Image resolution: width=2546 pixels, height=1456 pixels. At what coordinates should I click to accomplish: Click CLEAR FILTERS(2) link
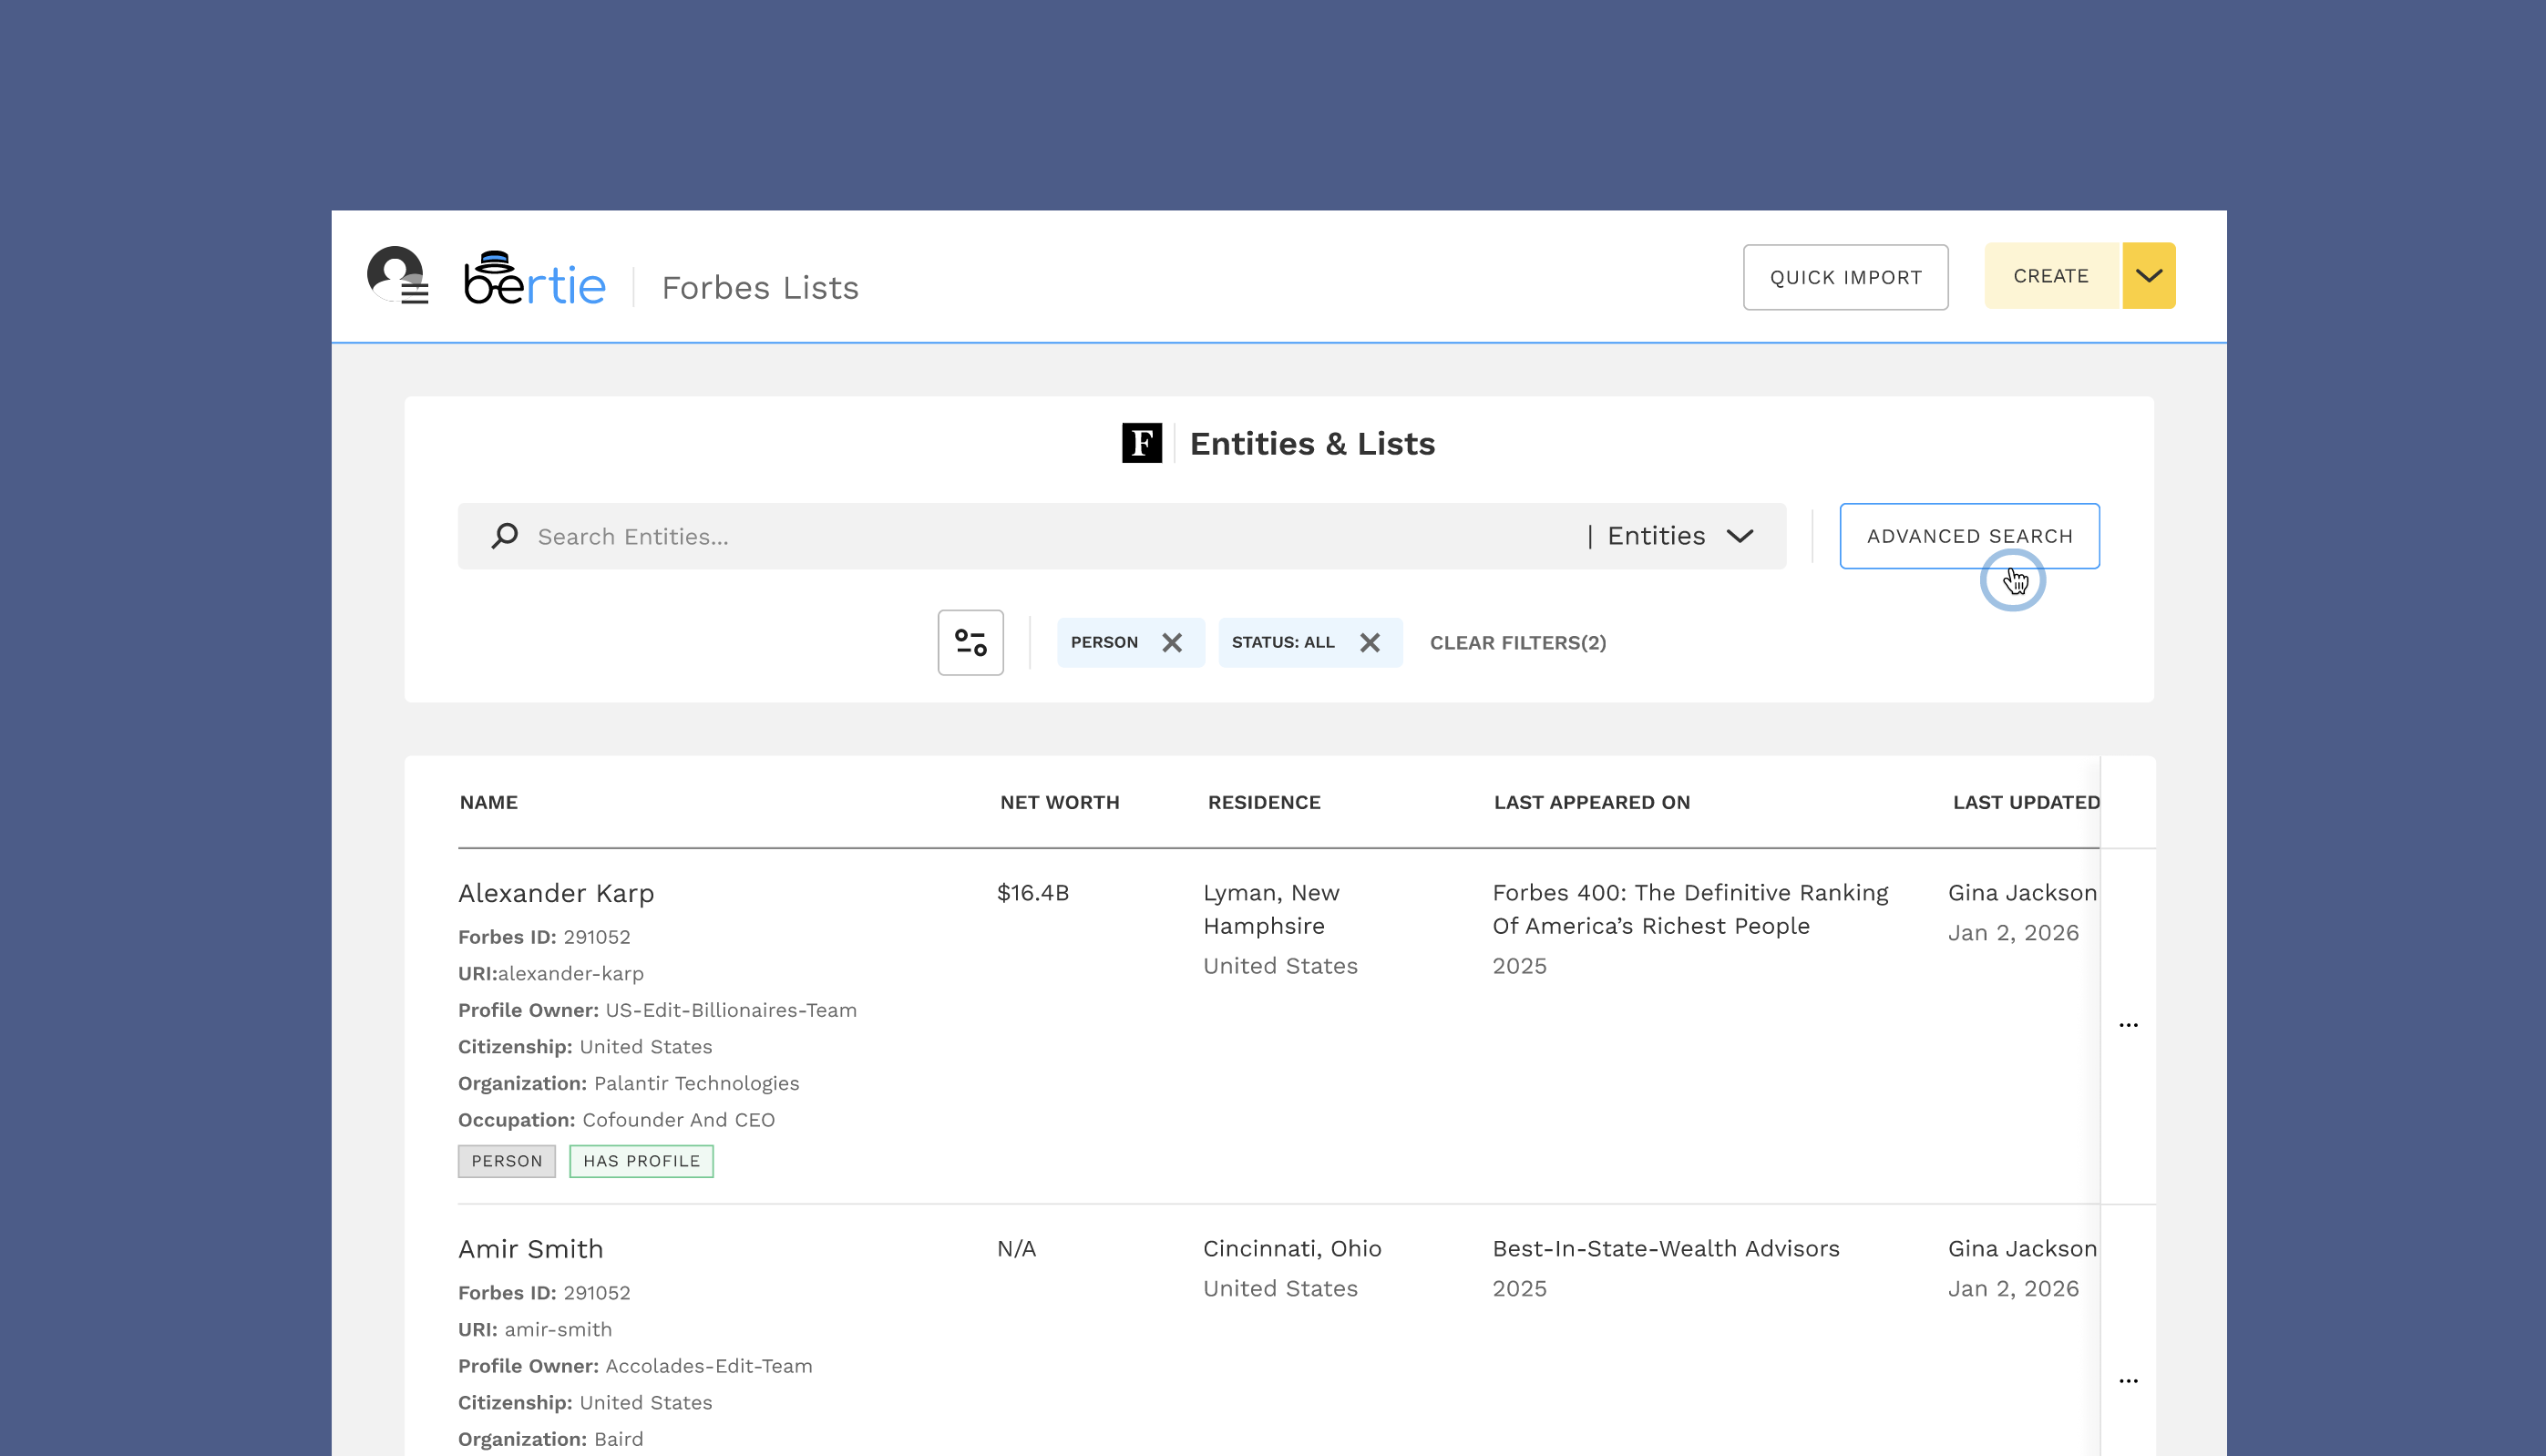pyautogui.click(x=1517, y=643)
